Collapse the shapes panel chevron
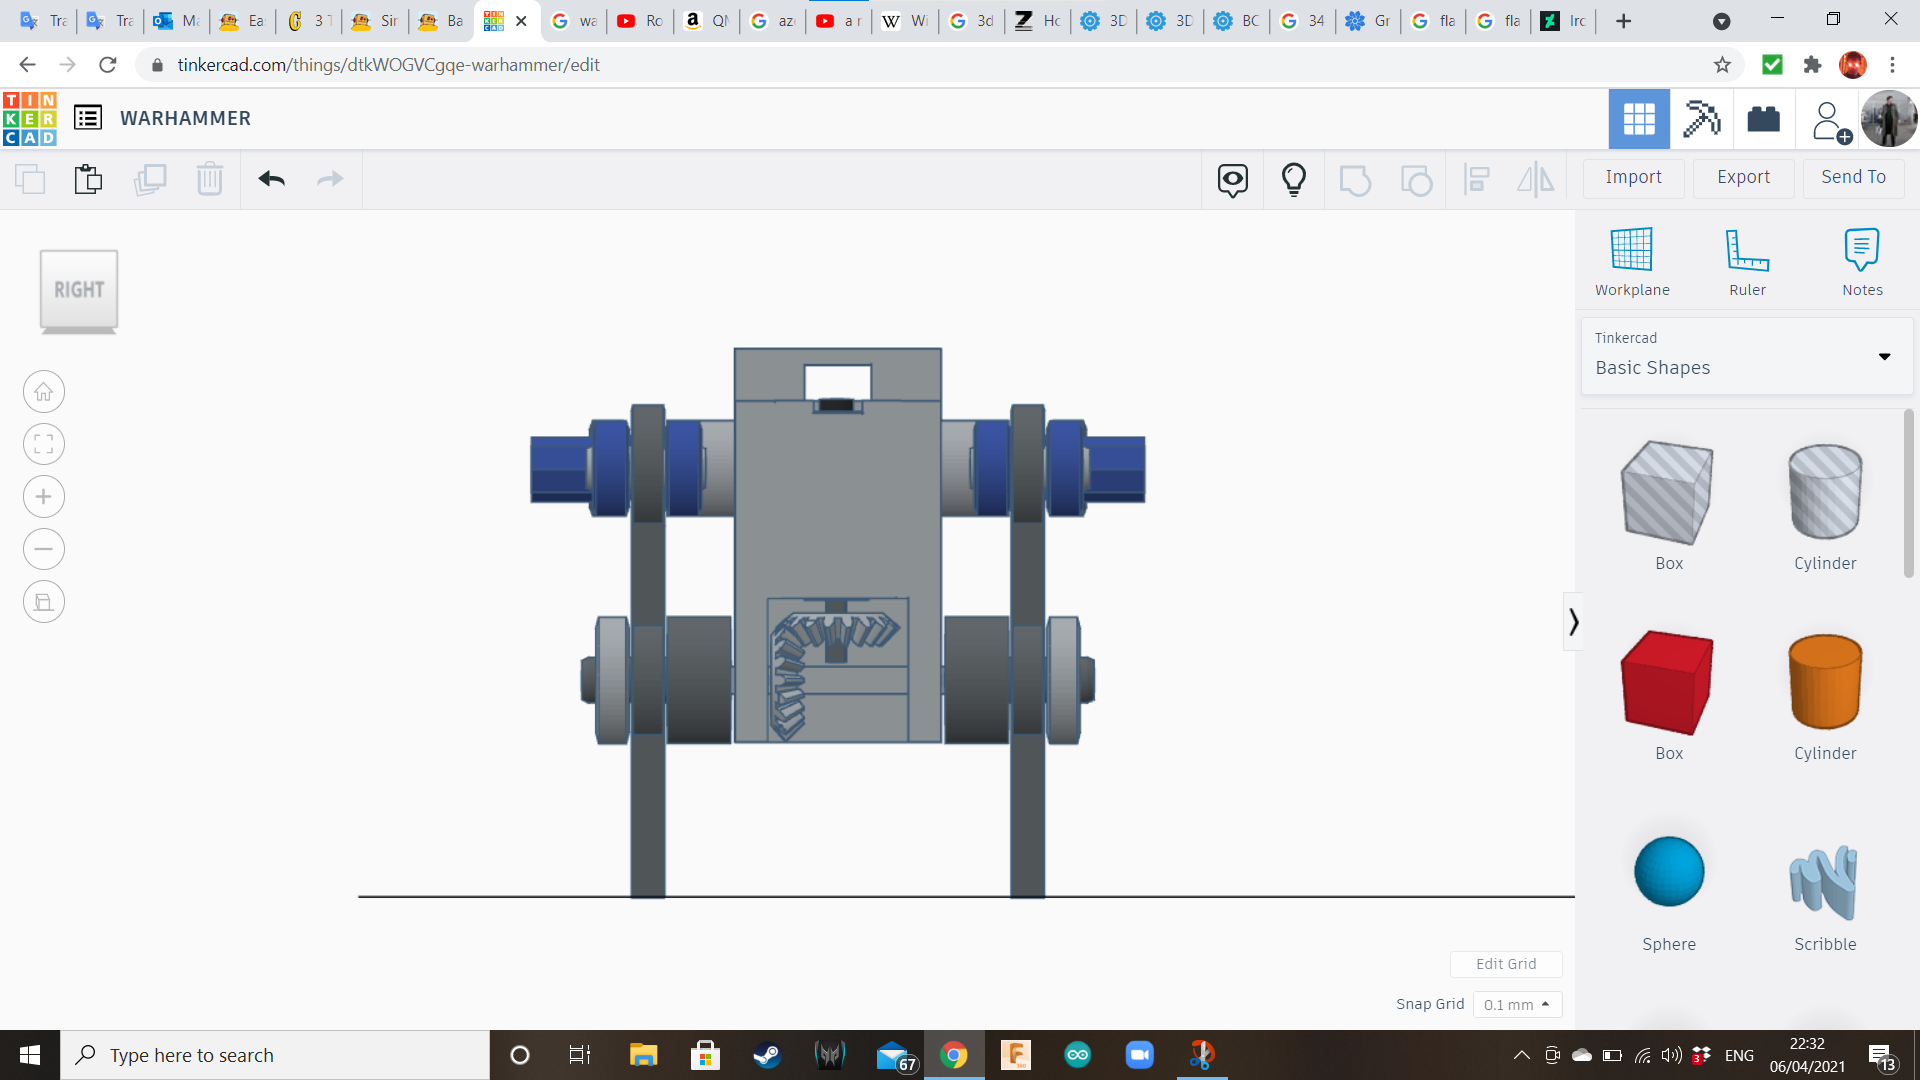 click(x=1573, y=622)
